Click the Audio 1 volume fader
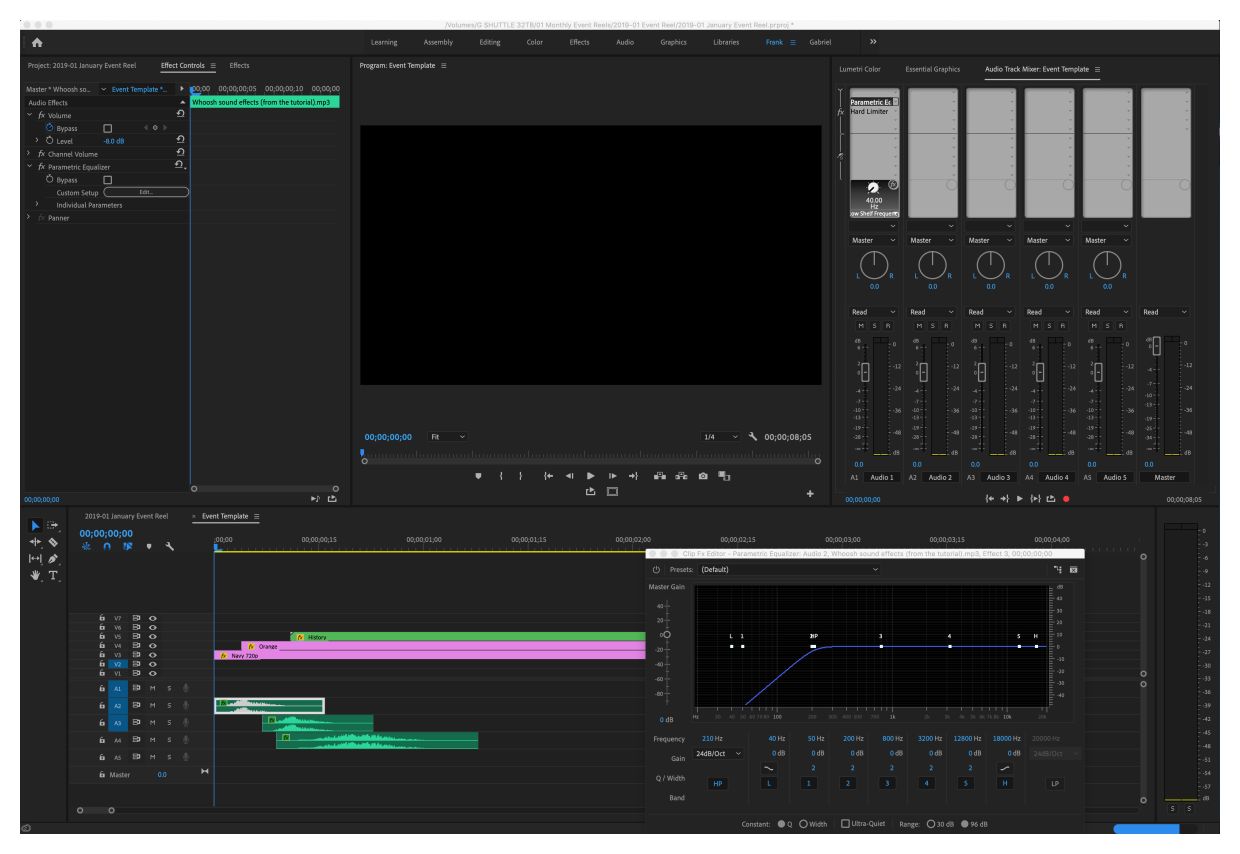This screenshot has height=854, width=1240. (866, 371)
